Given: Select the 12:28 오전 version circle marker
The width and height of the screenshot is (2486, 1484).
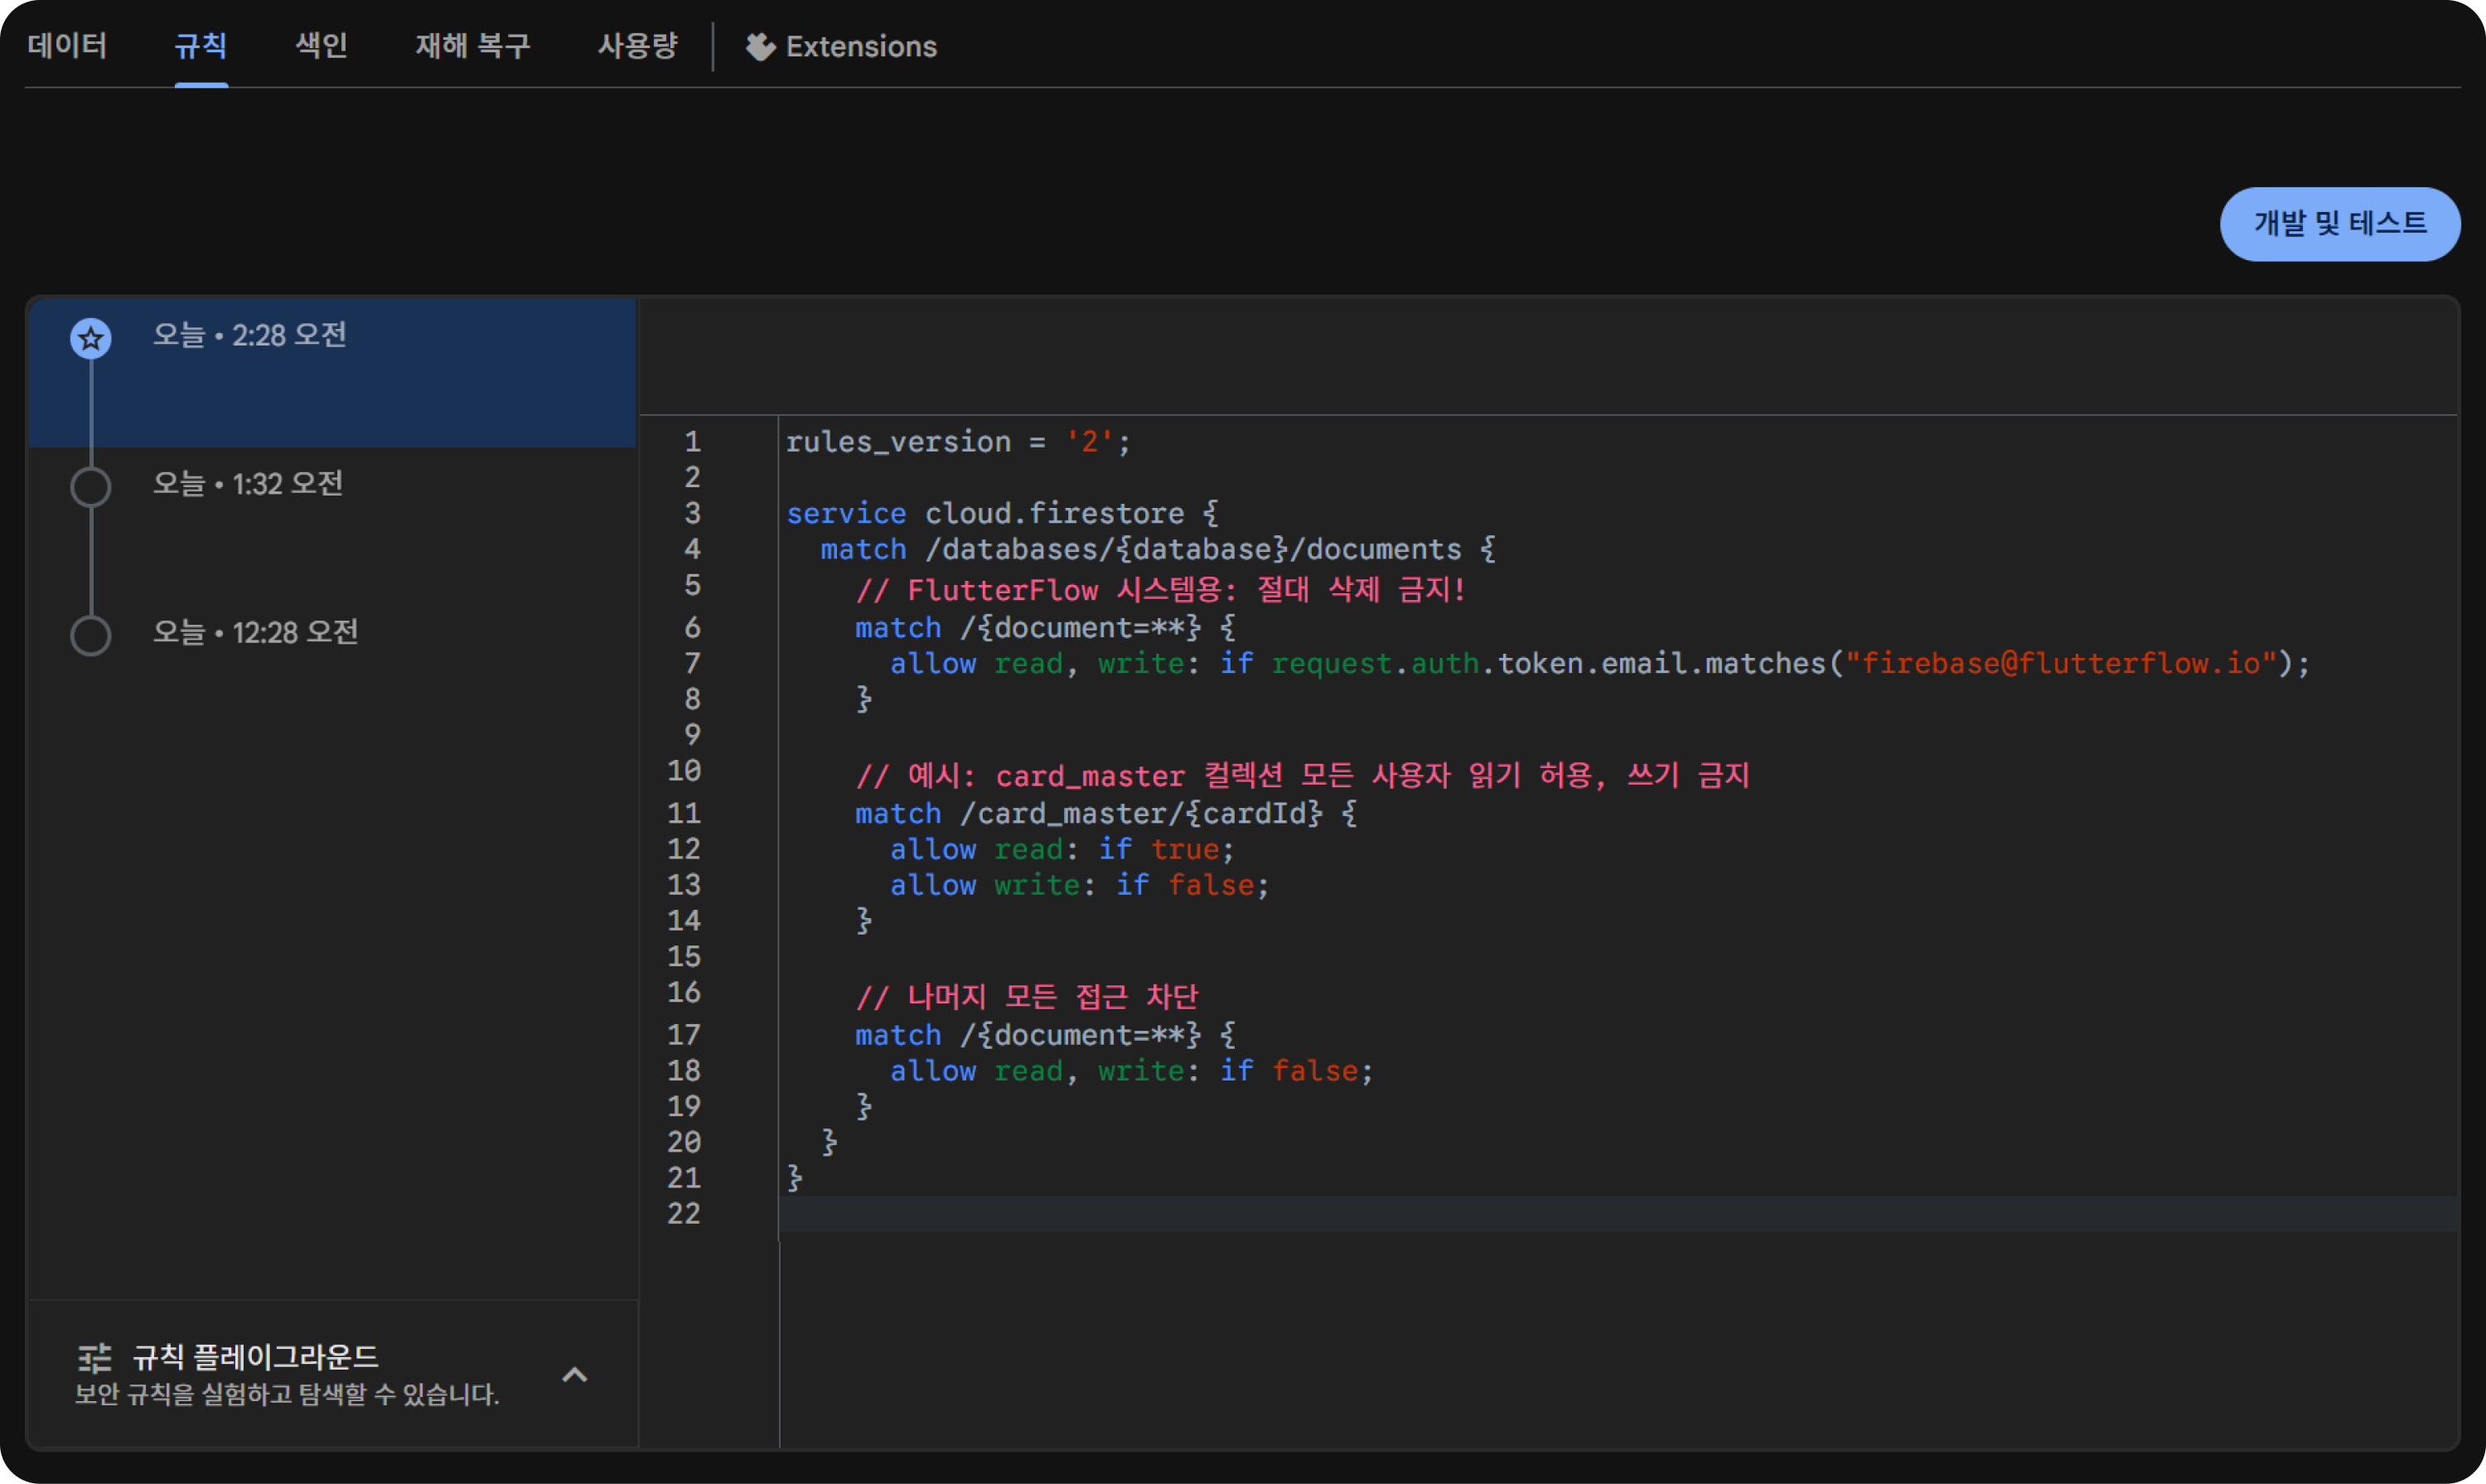Looking at the screenshot, I should click(91, 635).
